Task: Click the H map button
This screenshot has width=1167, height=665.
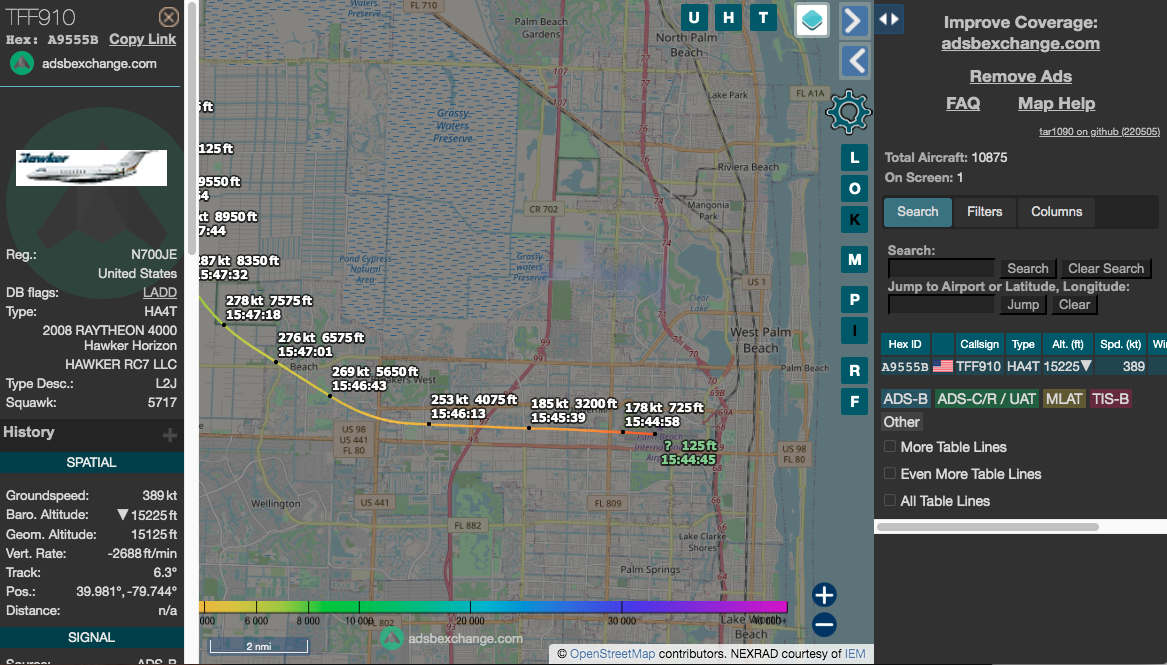Action: click(729, 18)
